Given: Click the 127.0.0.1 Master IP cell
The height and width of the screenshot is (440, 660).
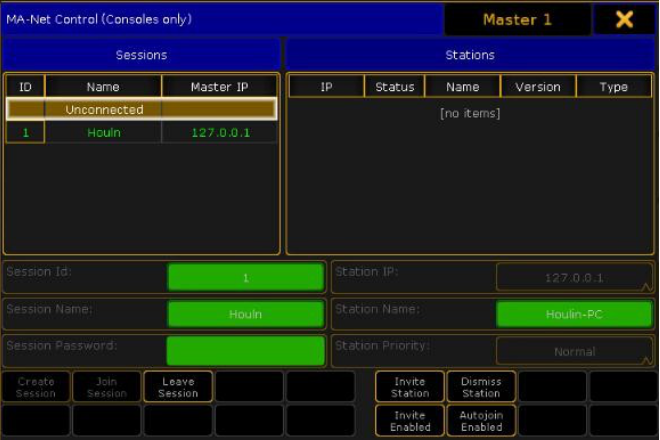Looking at the screenshot, I should tap(221, 133).
